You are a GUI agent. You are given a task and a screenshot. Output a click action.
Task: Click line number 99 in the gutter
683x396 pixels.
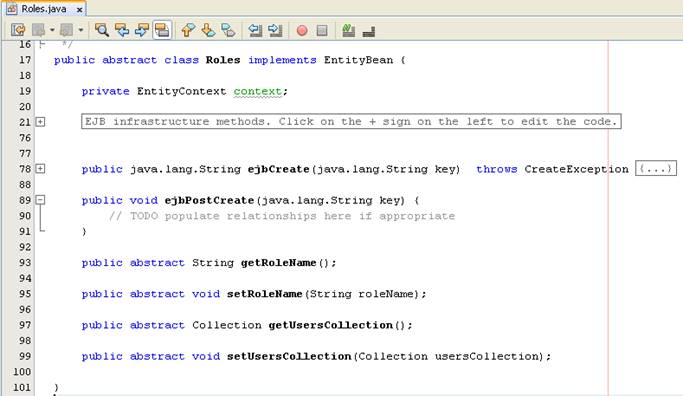click(25, 356)
